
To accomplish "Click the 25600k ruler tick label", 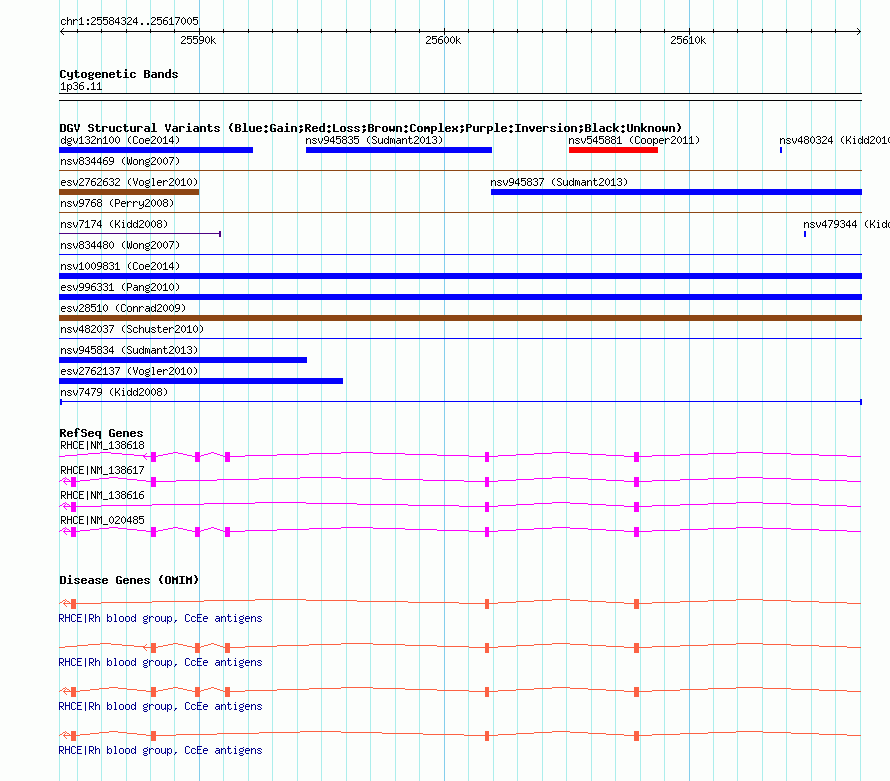I will 443,40.
